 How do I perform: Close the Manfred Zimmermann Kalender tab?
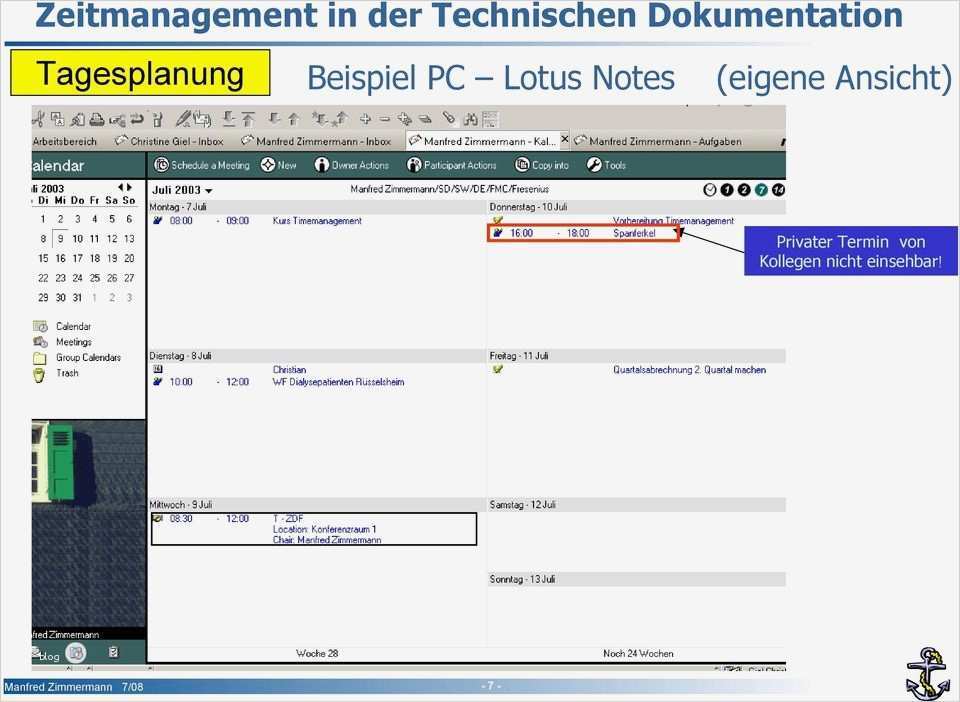pyautogui.click(x=564, y=140)
